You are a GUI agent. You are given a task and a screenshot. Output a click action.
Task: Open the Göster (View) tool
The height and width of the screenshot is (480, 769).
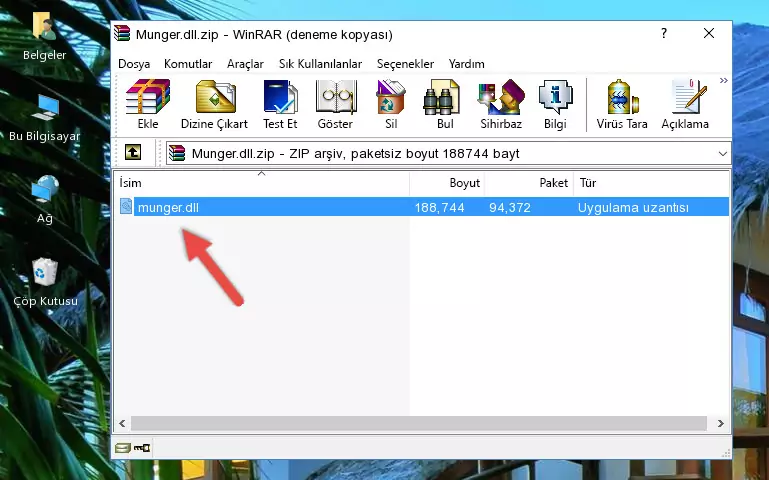tap(335, 104)
